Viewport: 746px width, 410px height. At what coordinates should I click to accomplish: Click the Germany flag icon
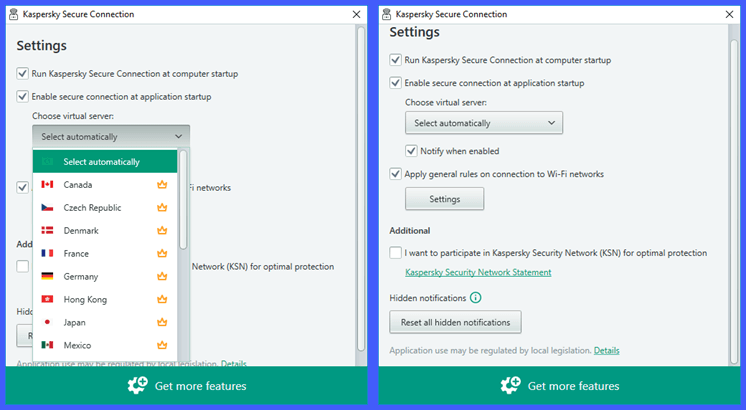[x=47, y=276]
